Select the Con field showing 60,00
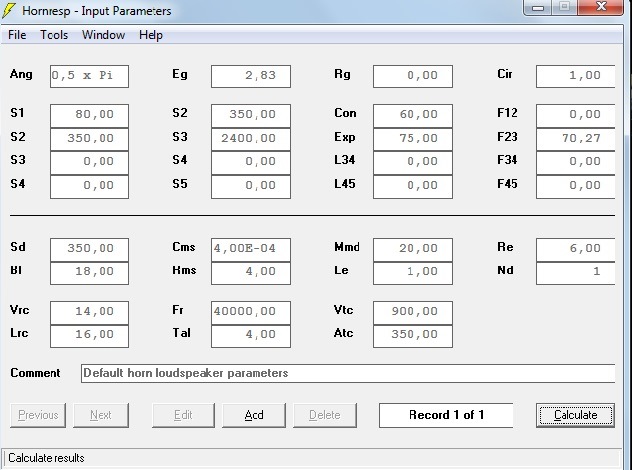This screenshot has width=632, height=470. tap(413, 116)
